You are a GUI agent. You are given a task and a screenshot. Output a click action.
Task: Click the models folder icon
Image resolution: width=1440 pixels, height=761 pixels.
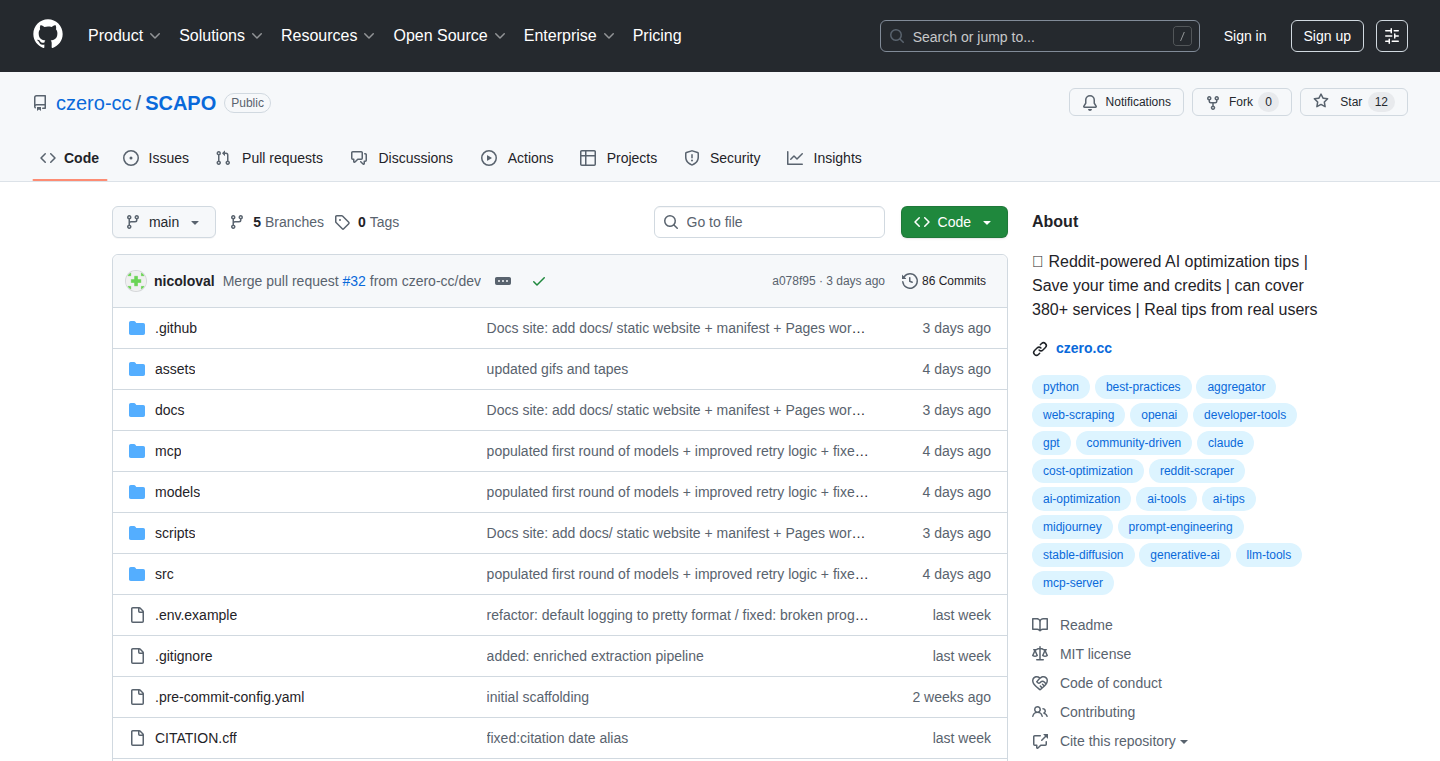137,492
